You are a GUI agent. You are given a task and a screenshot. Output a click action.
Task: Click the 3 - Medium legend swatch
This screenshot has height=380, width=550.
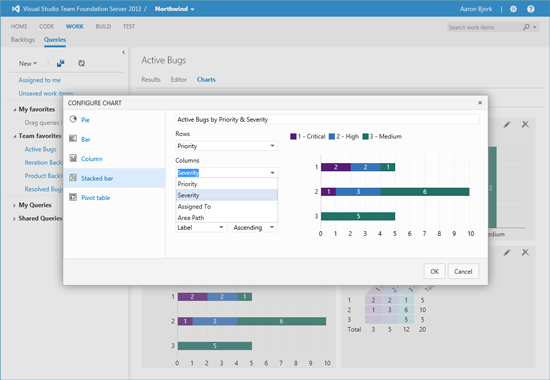(x=365, y=136)
